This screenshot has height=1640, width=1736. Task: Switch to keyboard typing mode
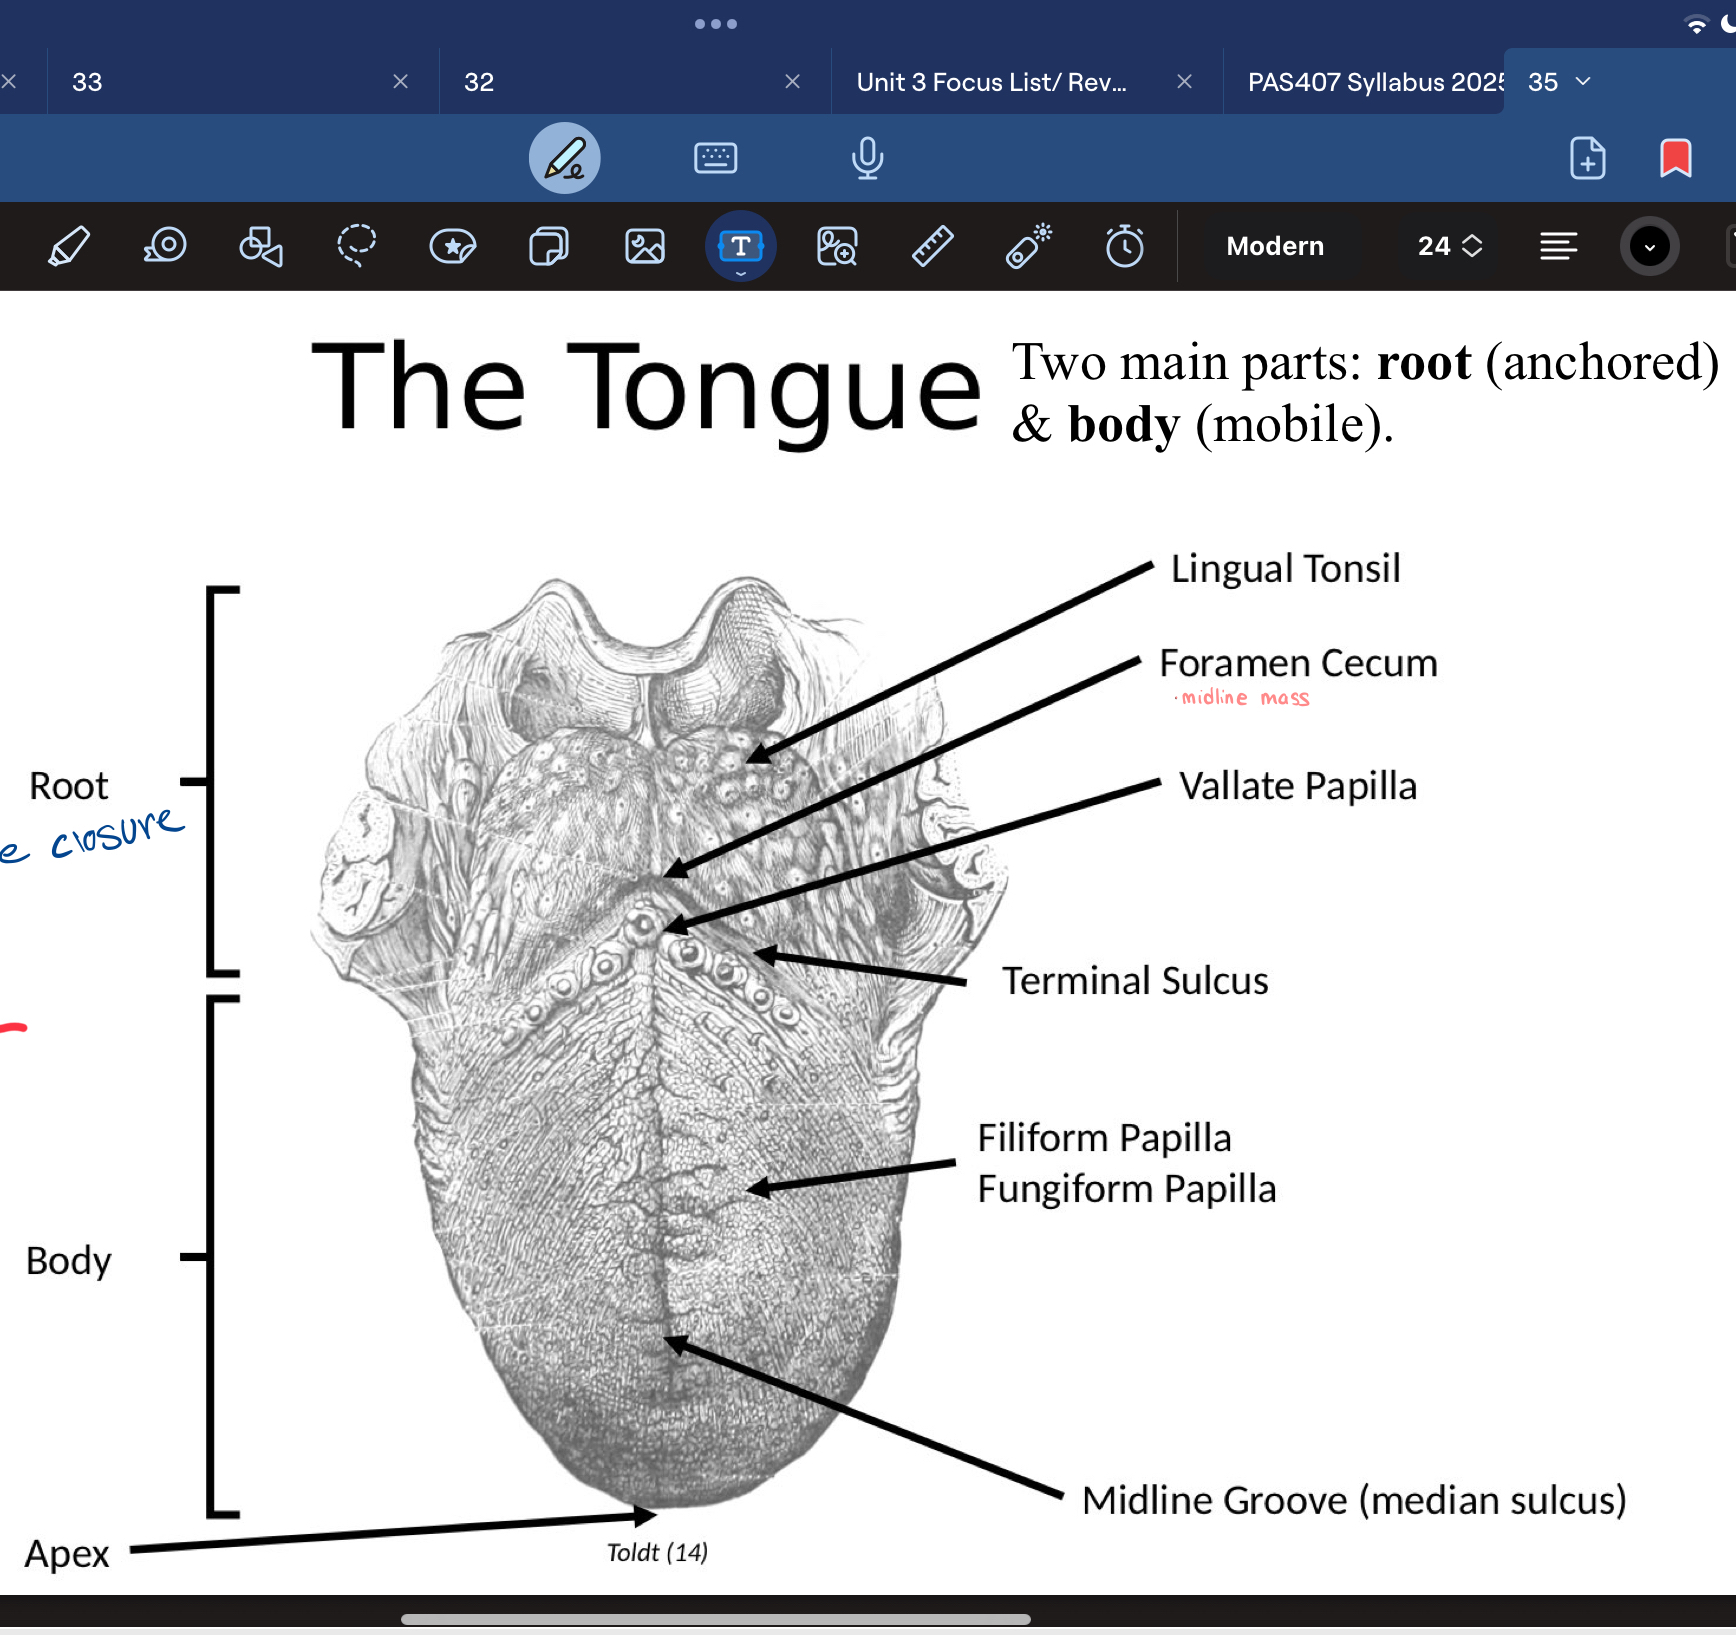[x=716, y=158]
